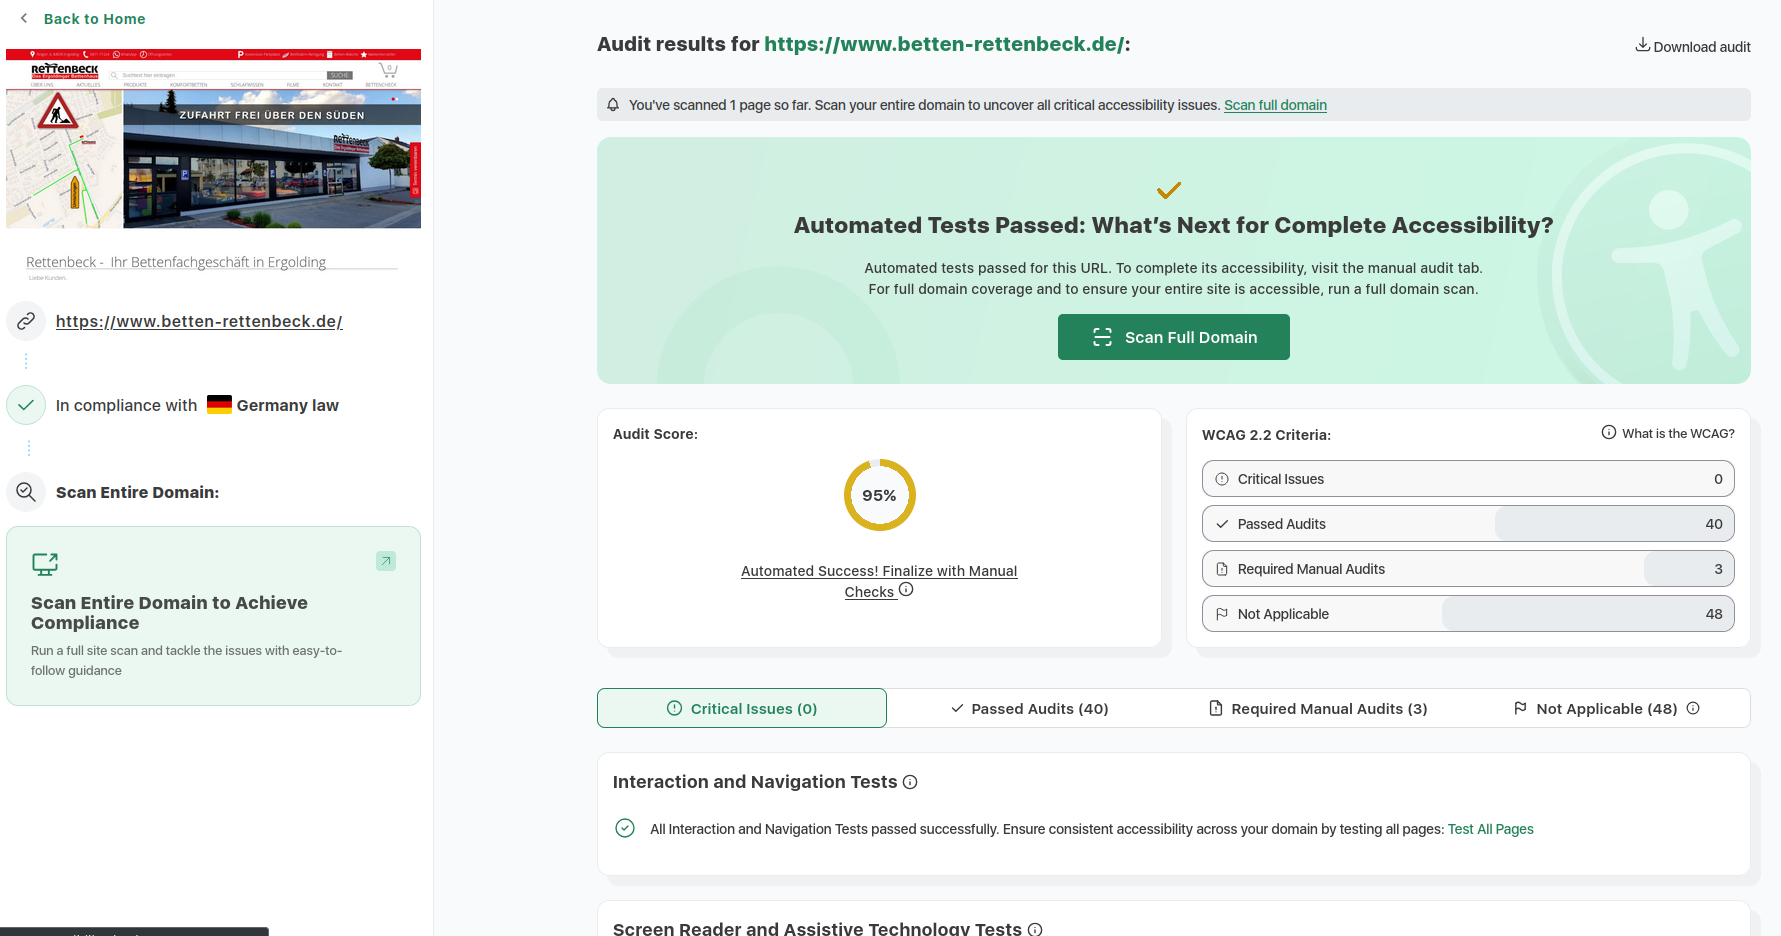
Task: Click the Back to Home arrow icon
Action: point(24,18)
